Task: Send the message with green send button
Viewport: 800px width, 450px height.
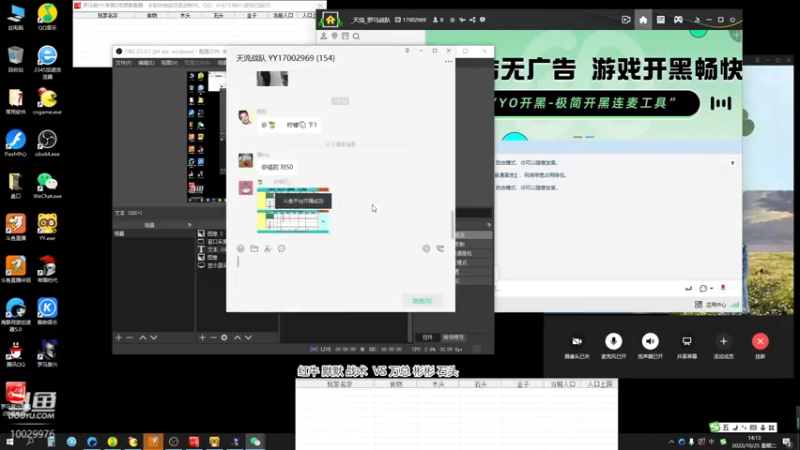Action: pos(422,301)
